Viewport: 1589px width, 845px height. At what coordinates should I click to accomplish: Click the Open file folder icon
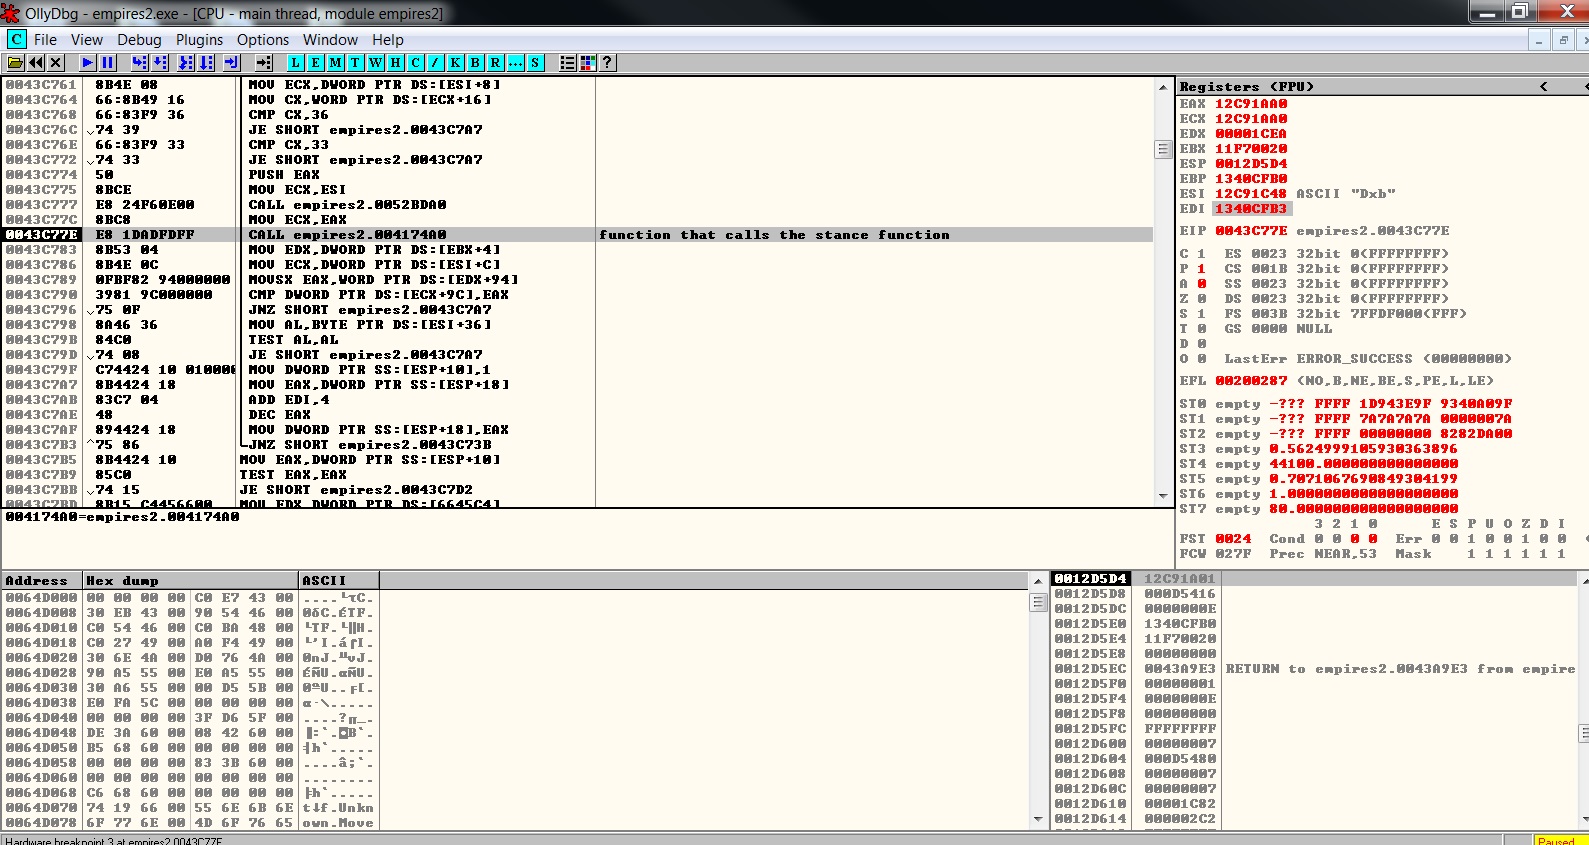pos(15,63)
